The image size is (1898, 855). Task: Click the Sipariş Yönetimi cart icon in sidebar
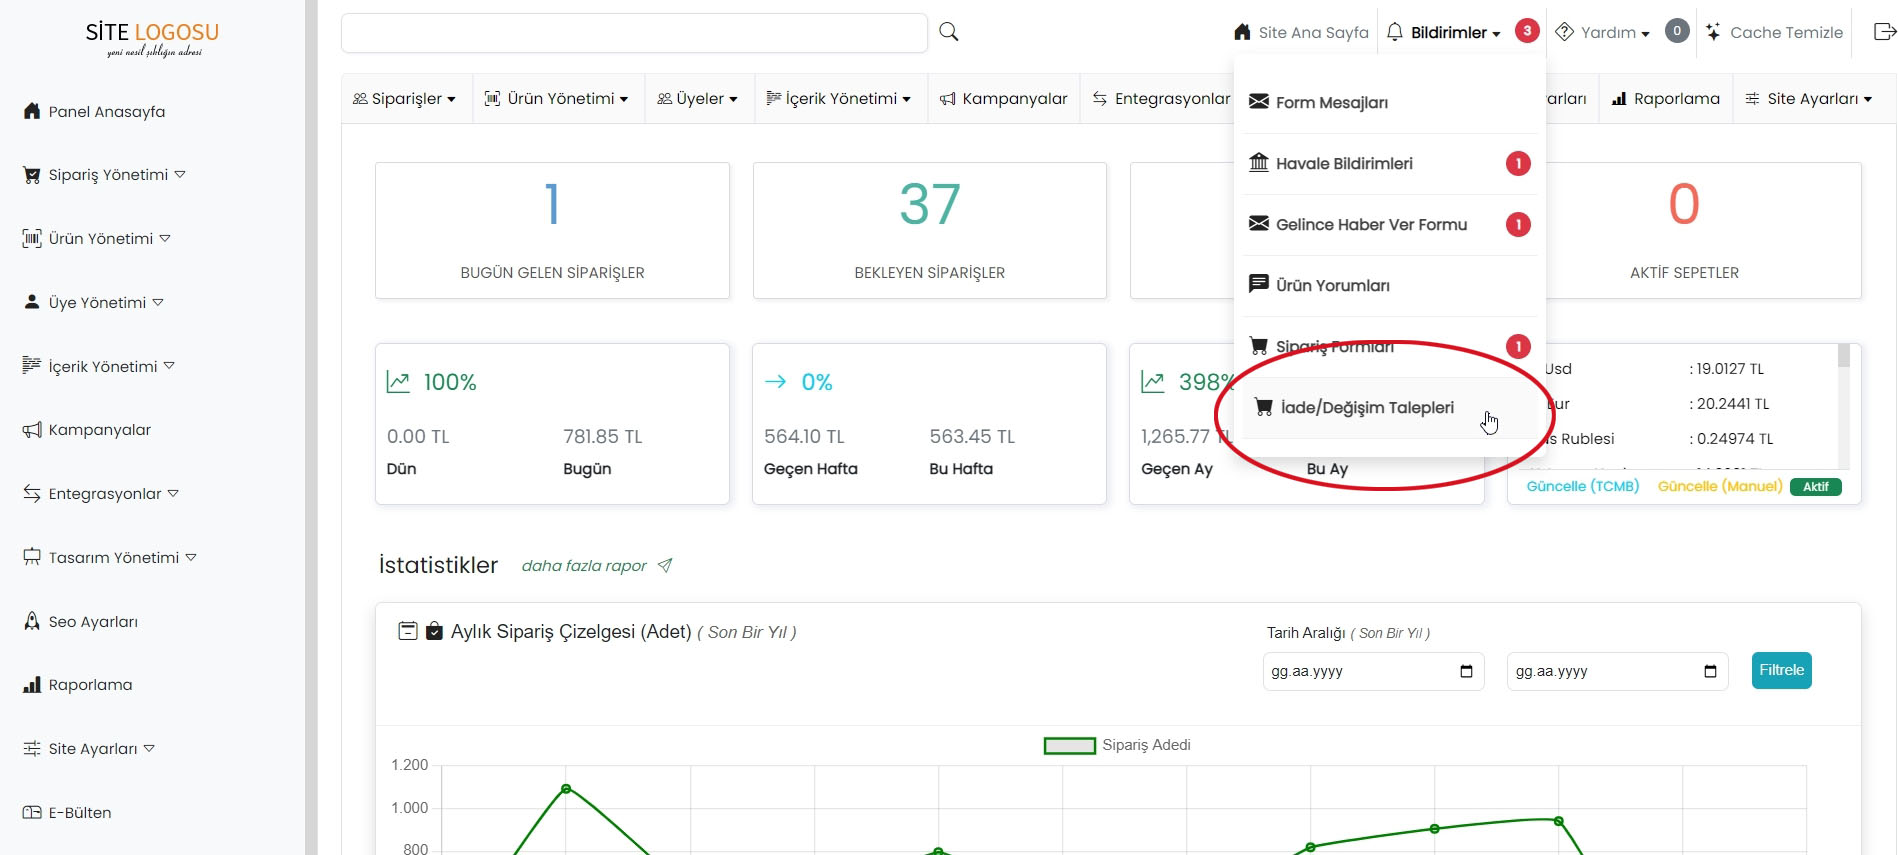pyautogui.click(x=32, y=175)
